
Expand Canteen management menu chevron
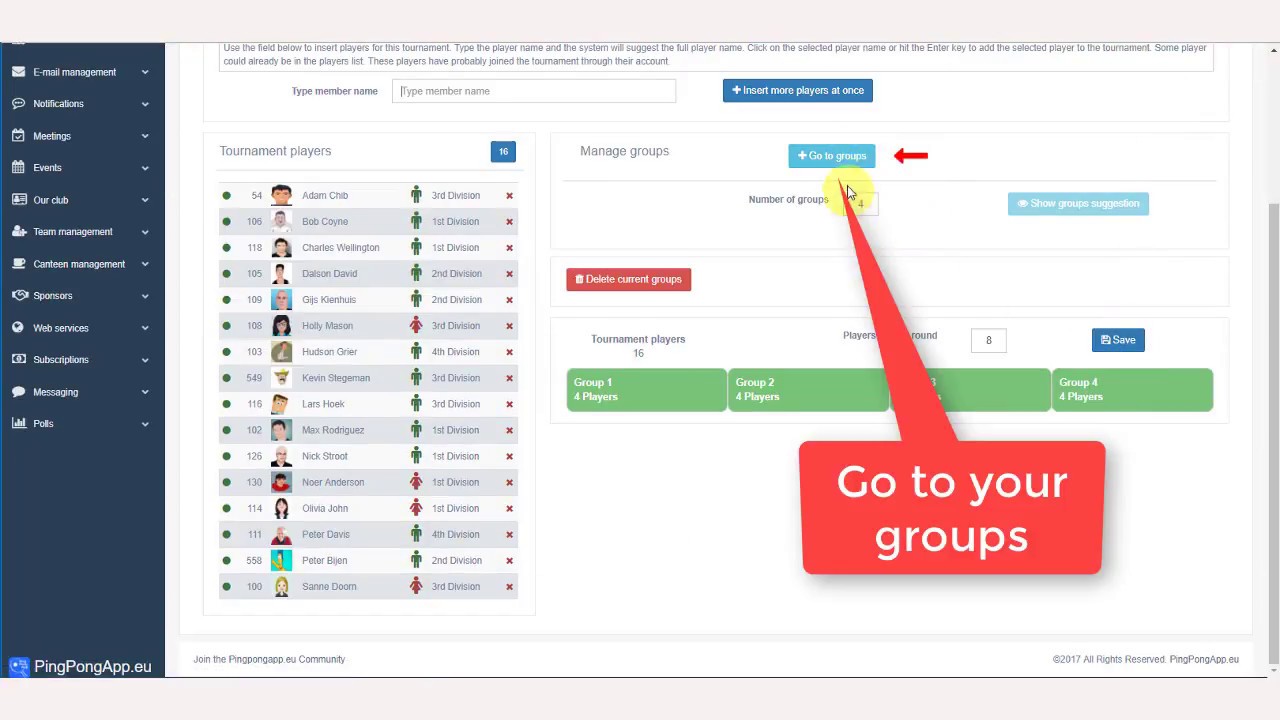coord(145,264)
